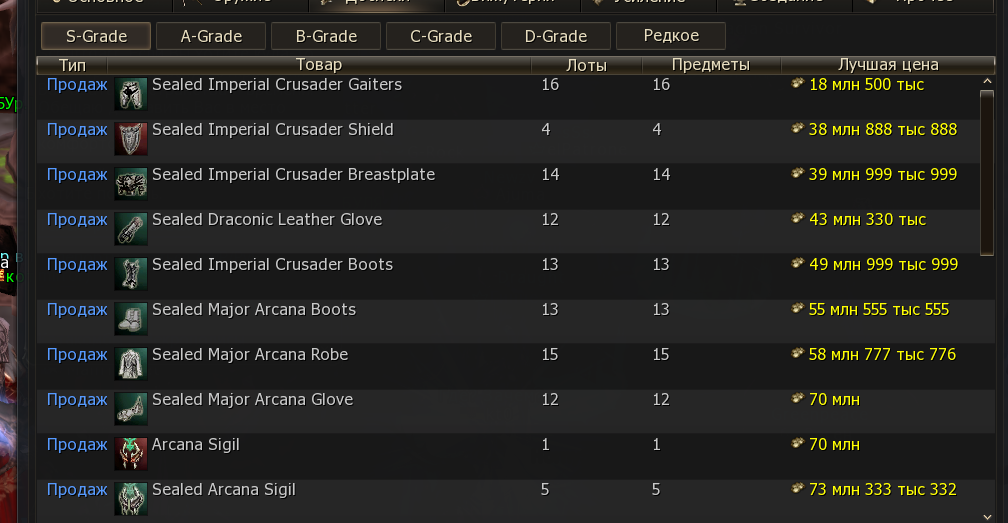Click the Sealed Imperial Crusader Shield icon
The width and height of the screenshot is (1008, 523).
pos(131,138)
